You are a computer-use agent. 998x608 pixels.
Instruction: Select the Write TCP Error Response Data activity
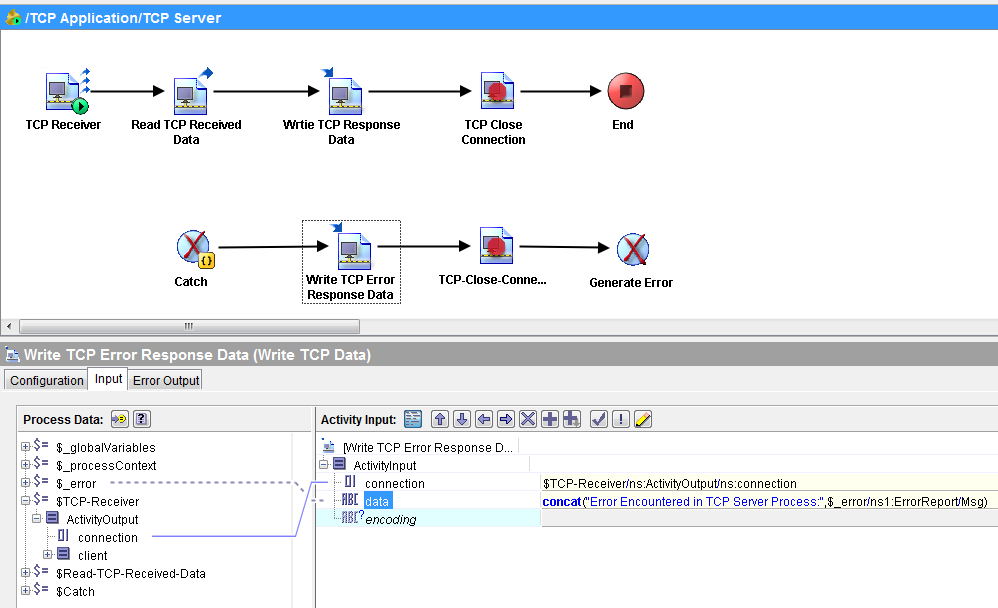351,262
